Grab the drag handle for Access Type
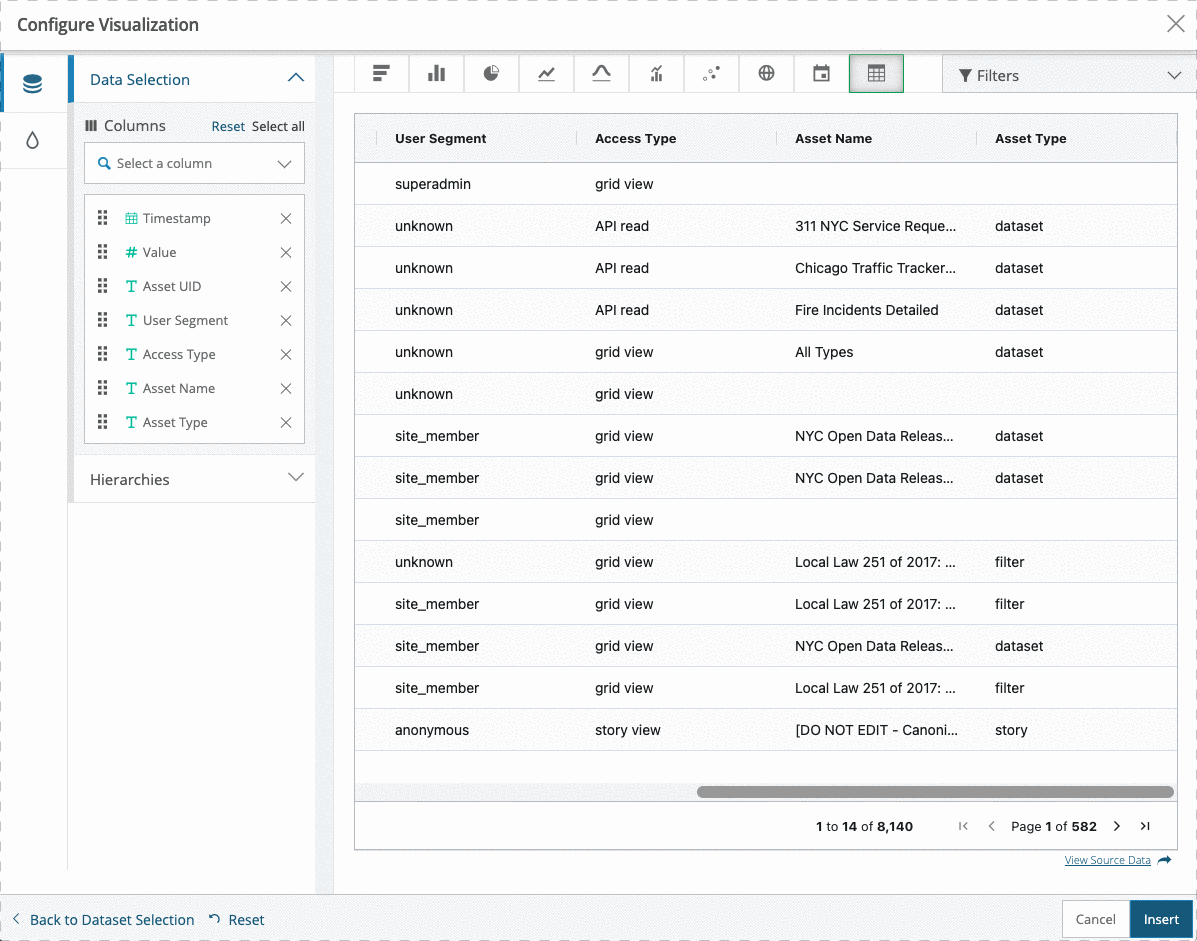This screenshot has width=1197, height=941. coord(102,353)
